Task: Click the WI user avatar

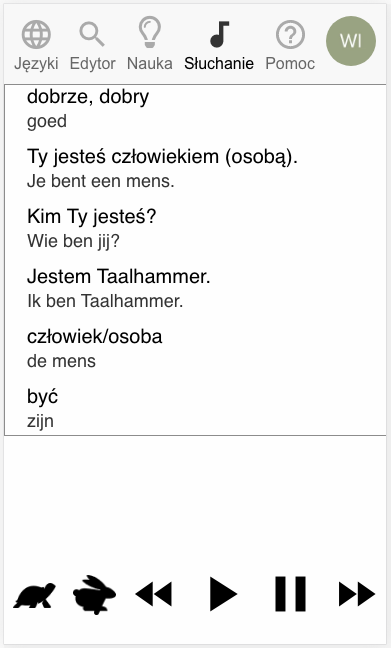Action: coord(351,41)
